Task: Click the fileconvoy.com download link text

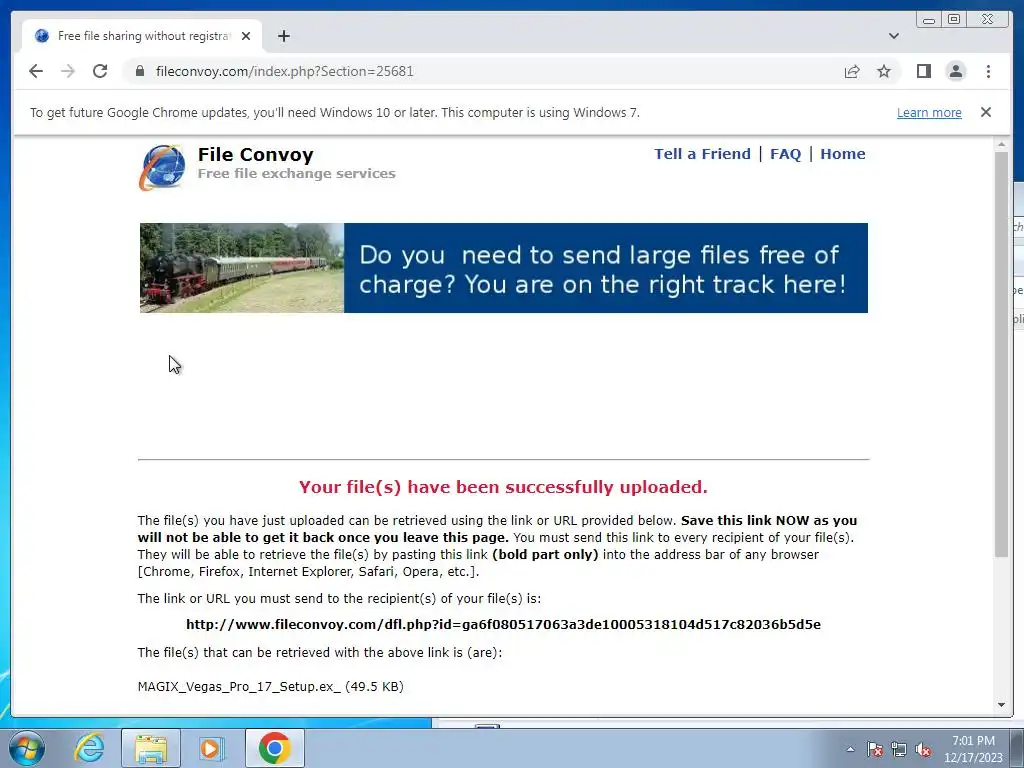Action: point(503,624)
